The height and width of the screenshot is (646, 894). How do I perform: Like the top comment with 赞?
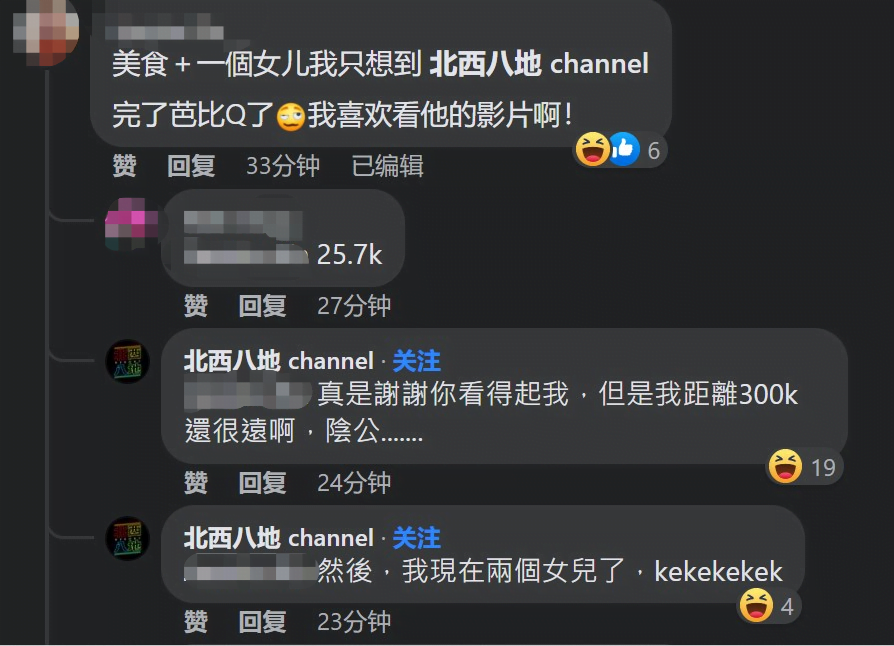[124, 166]
